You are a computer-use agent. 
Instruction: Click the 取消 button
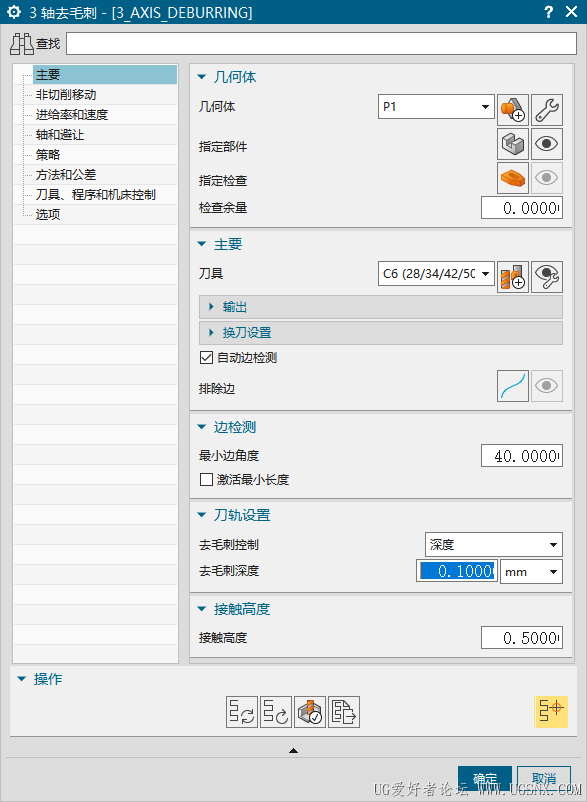point(544,779)
